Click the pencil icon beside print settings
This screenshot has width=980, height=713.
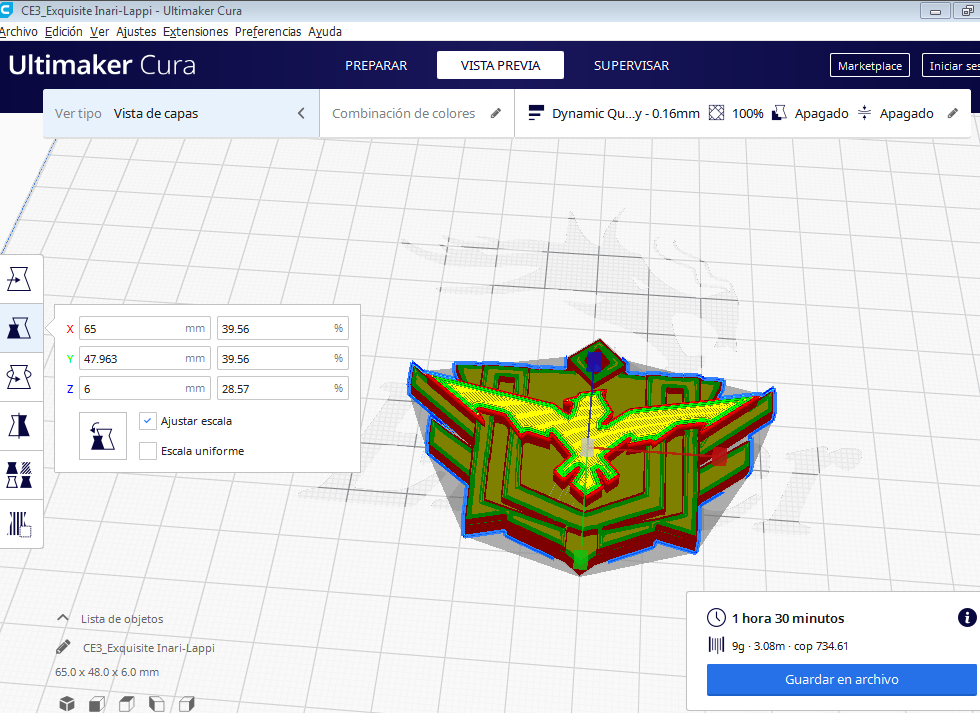(x=952, y=113)
